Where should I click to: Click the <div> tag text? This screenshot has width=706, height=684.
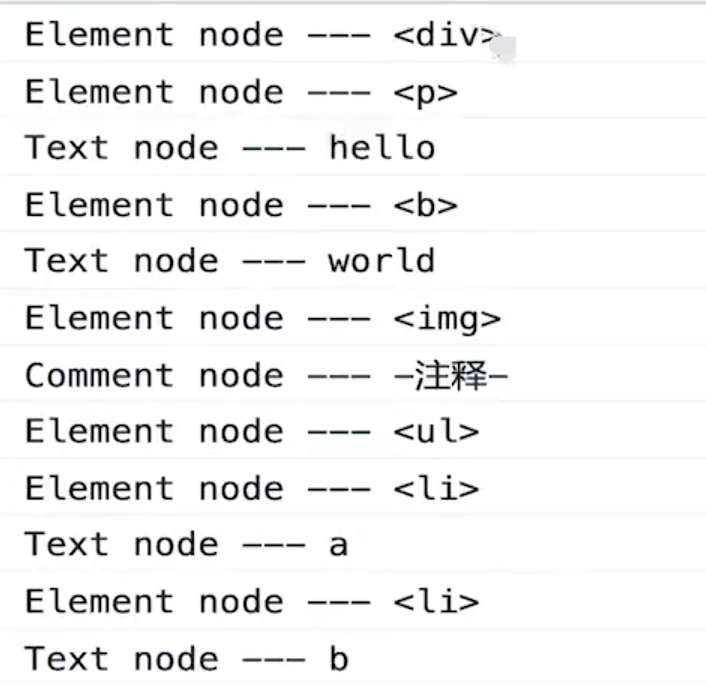coord(446,35)
